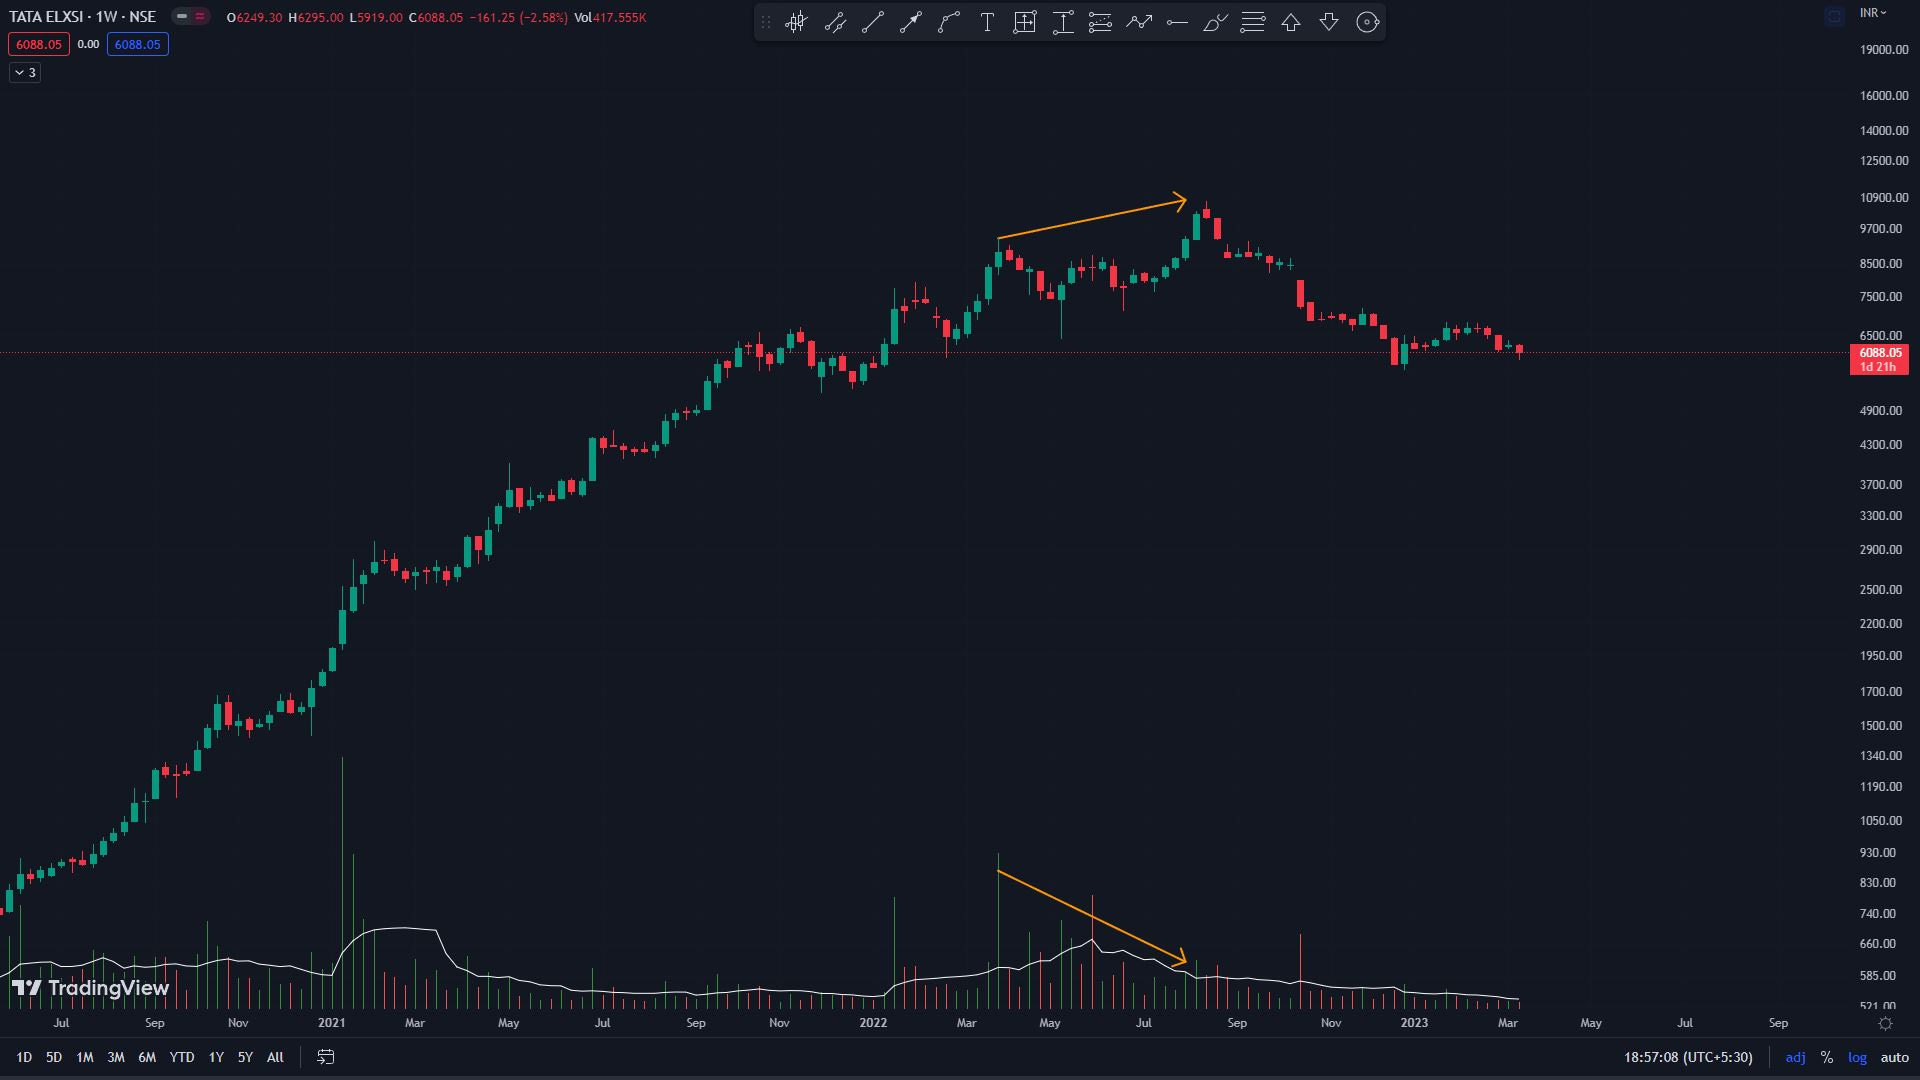
Task: Click the 10900.00 price axis label
Action: (1883, 198)
